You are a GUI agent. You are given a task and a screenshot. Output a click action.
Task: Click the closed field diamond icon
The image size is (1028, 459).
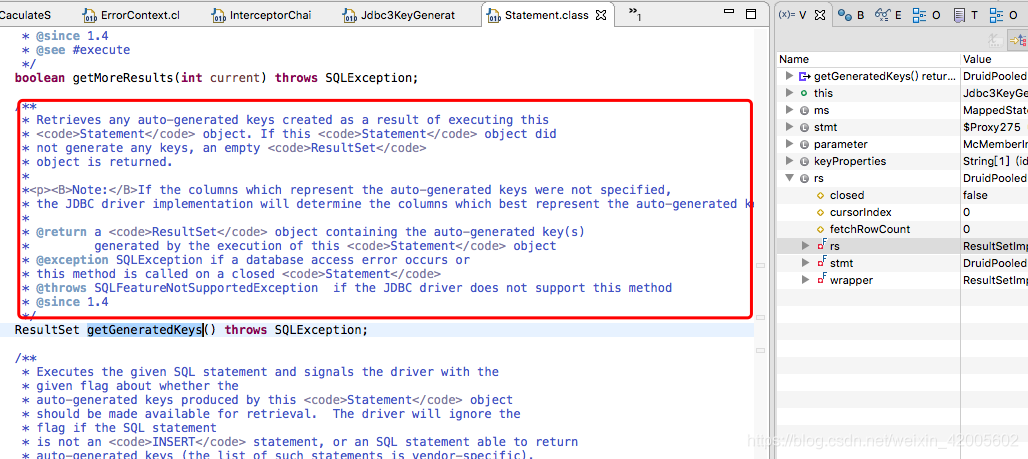pyautogui.click(x=820, y=195)
